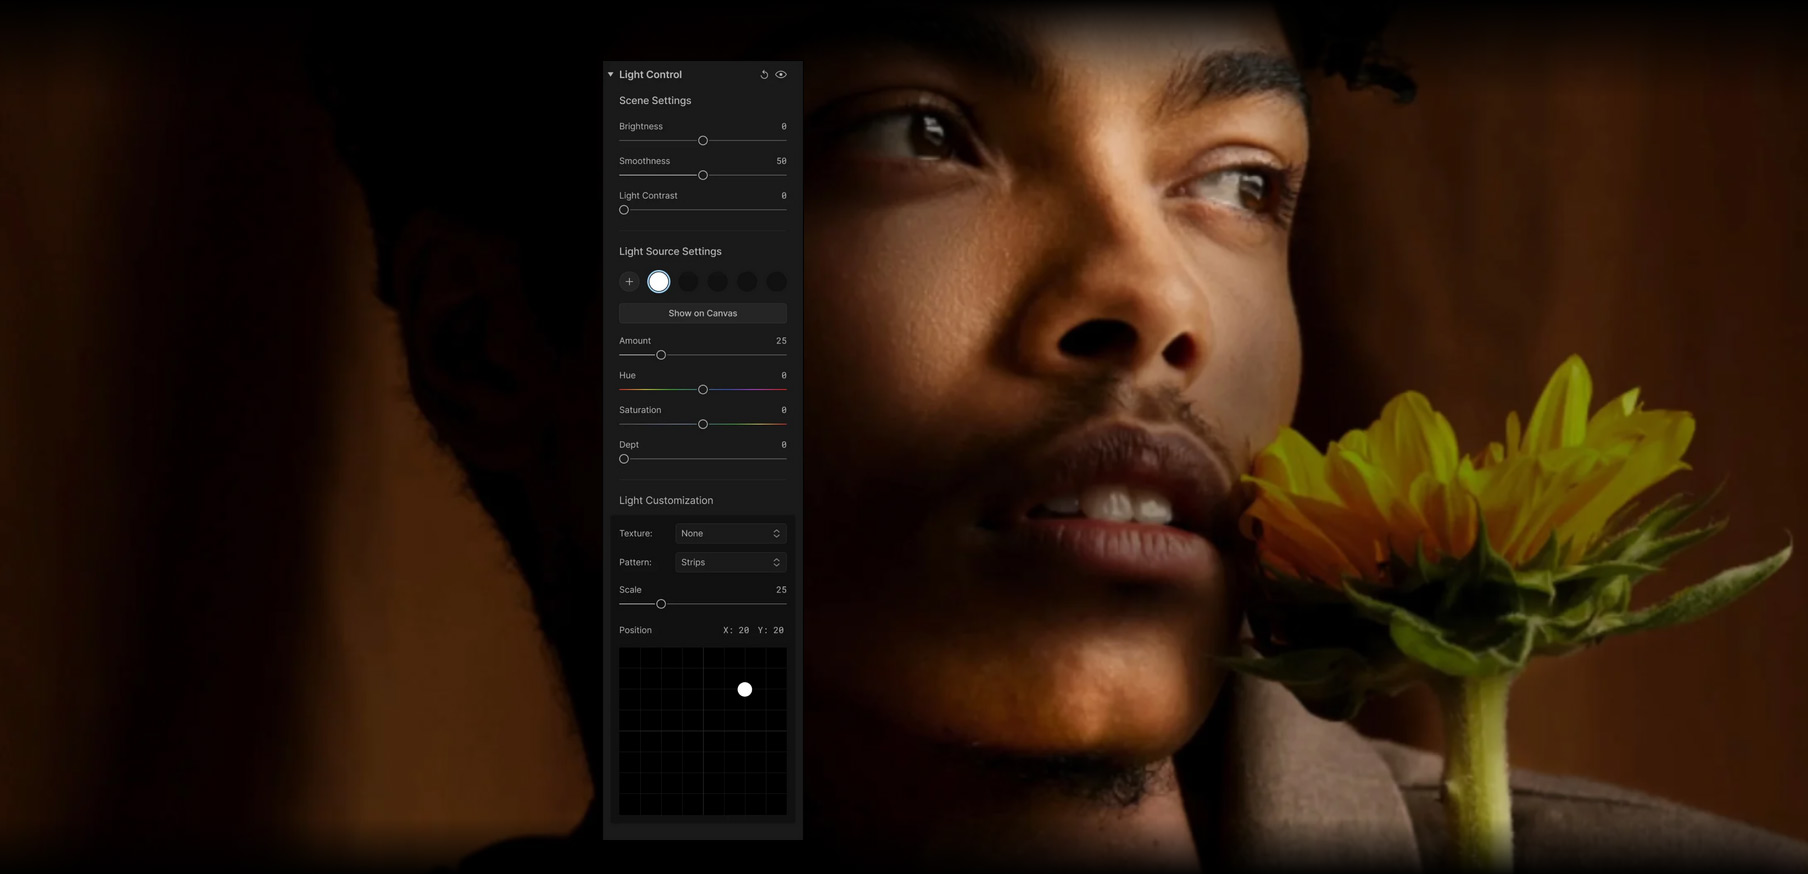The image size is (1808, 874).
Task: Open the Texture dropdown
Action: click(x=731, y=534)
